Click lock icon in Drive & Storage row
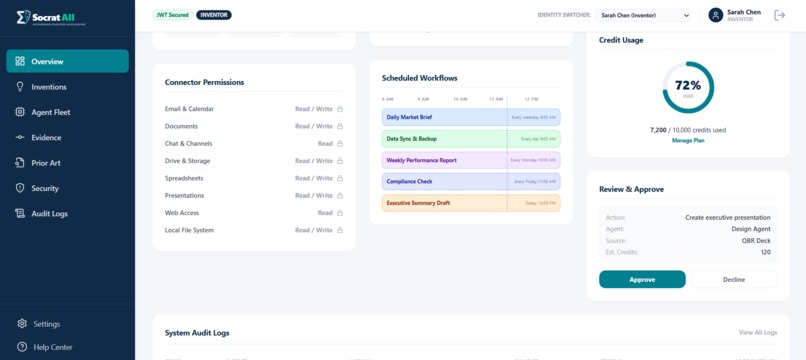Viewport: 806px width, 360px height. (x=340, y=161)
